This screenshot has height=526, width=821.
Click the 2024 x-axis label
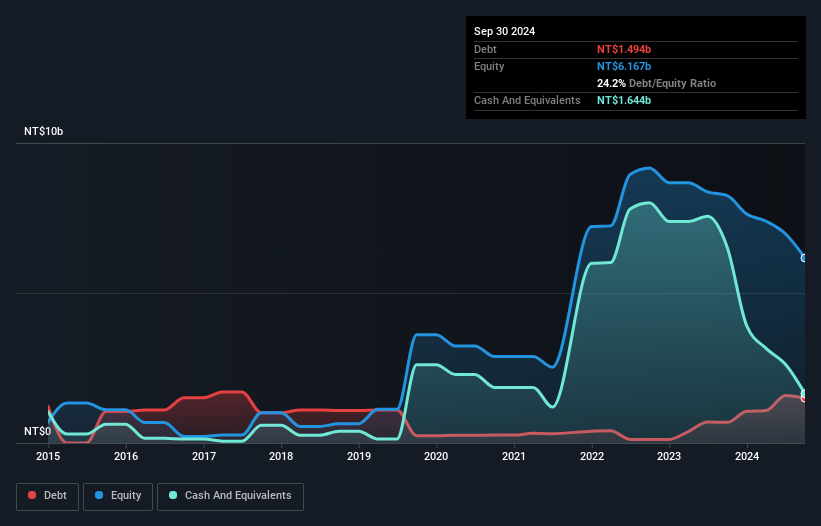(747, 456)
